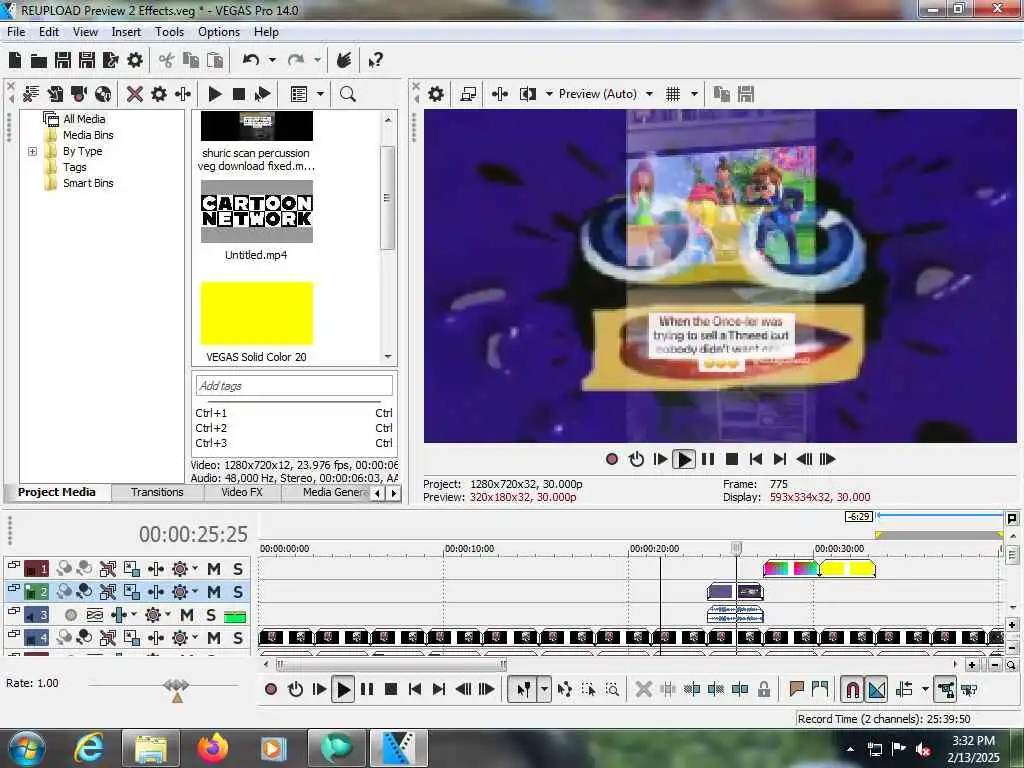Viewport: 1024px width, 768px height.
Task: Open the Insert menu
Action: tap(126, 32)
